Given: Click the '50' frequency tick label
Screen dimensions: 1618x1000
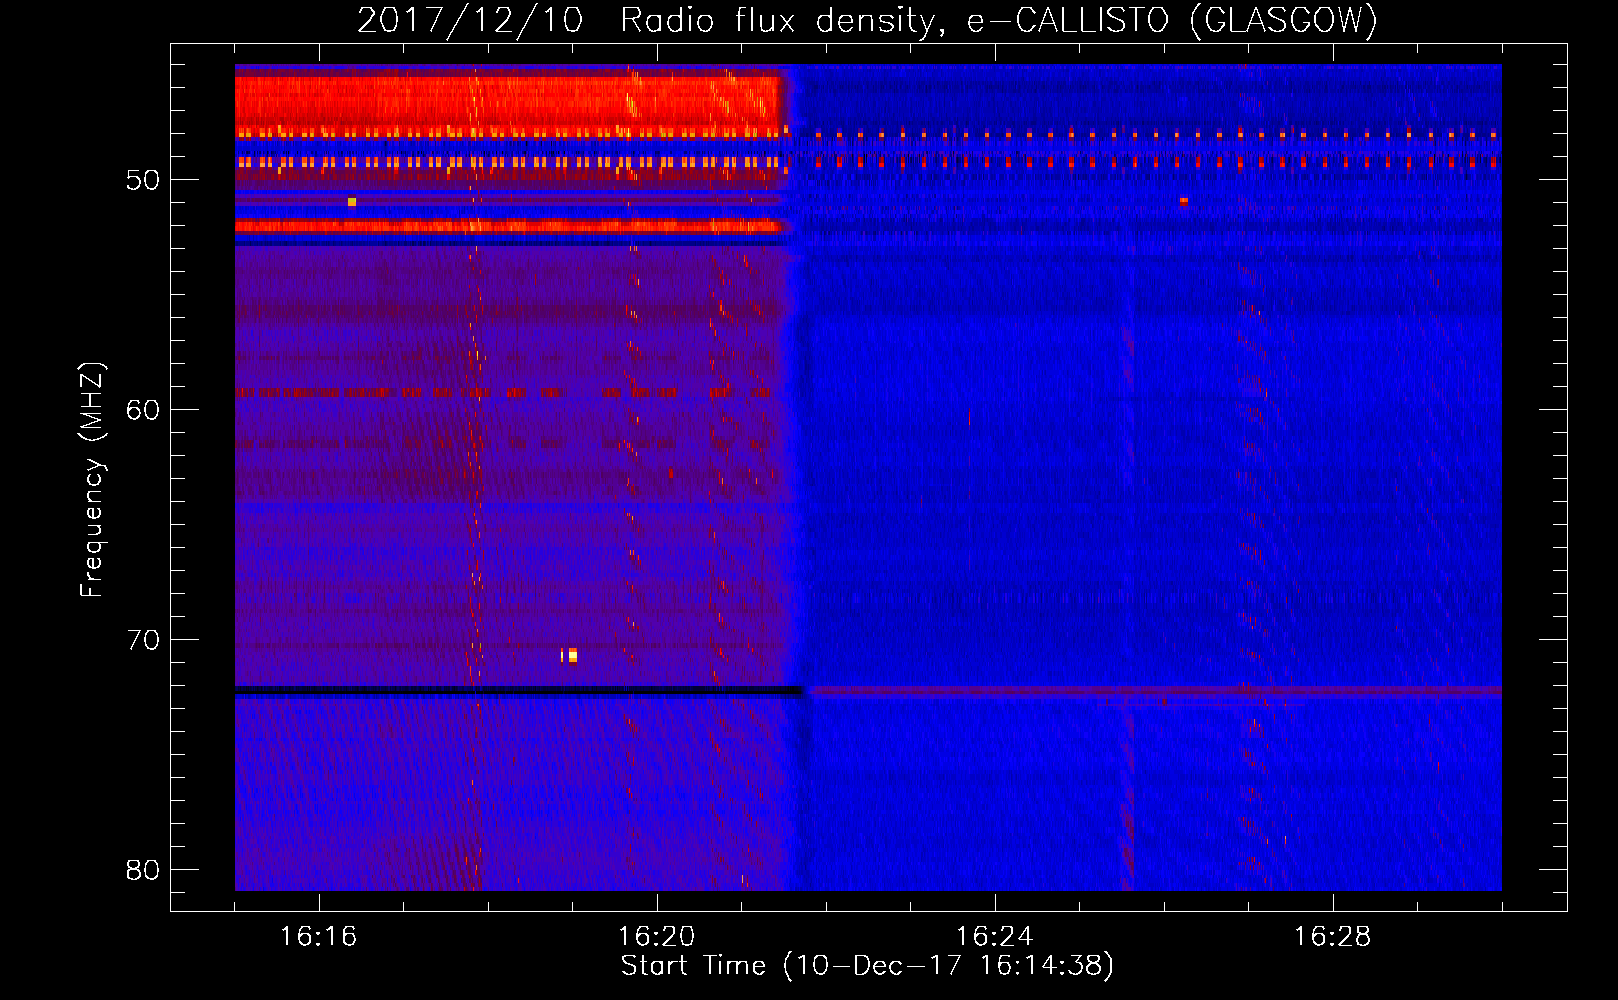Looking at the screenshot, I should pos(143,180).
